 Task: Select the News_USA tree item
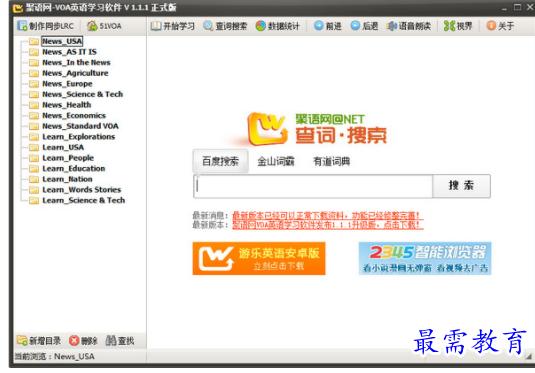click(x=62, y=41)
